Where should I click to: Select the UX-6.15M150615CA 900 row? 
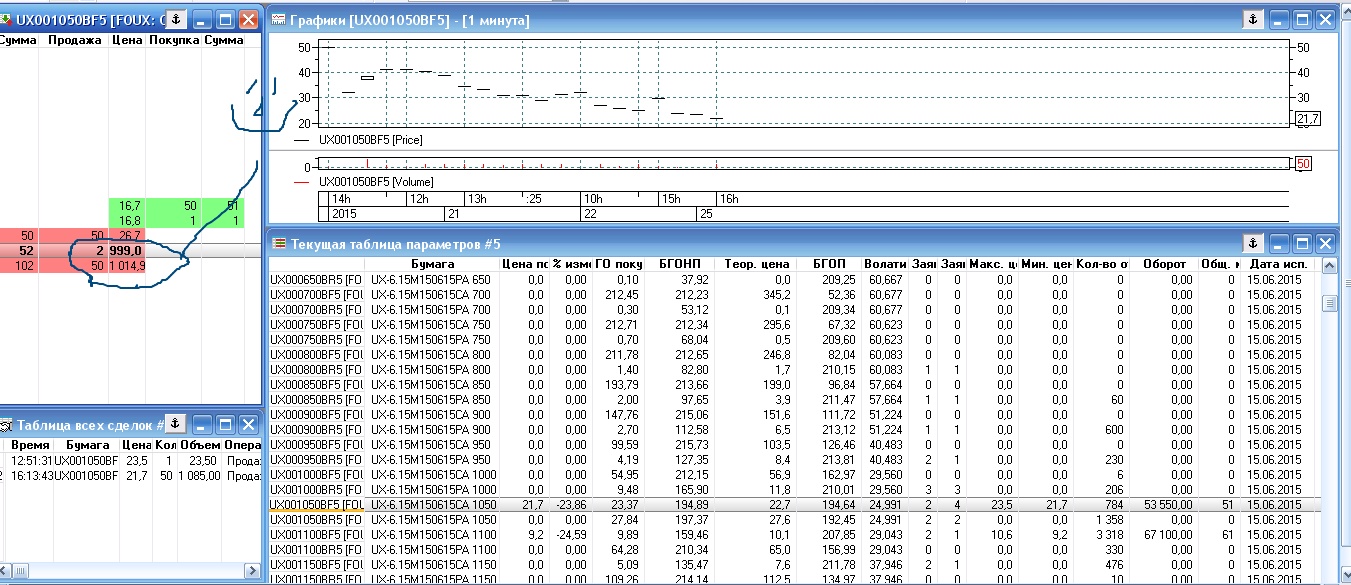click(793, 415)
